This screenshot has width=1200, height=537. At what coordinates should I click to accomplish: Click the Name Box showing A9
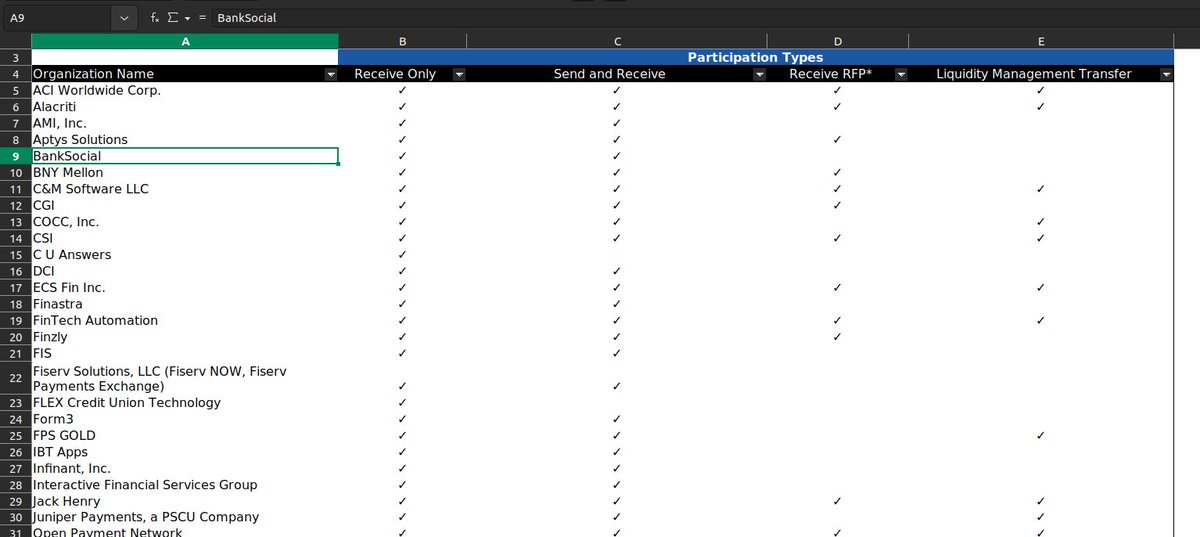point(57,18)
